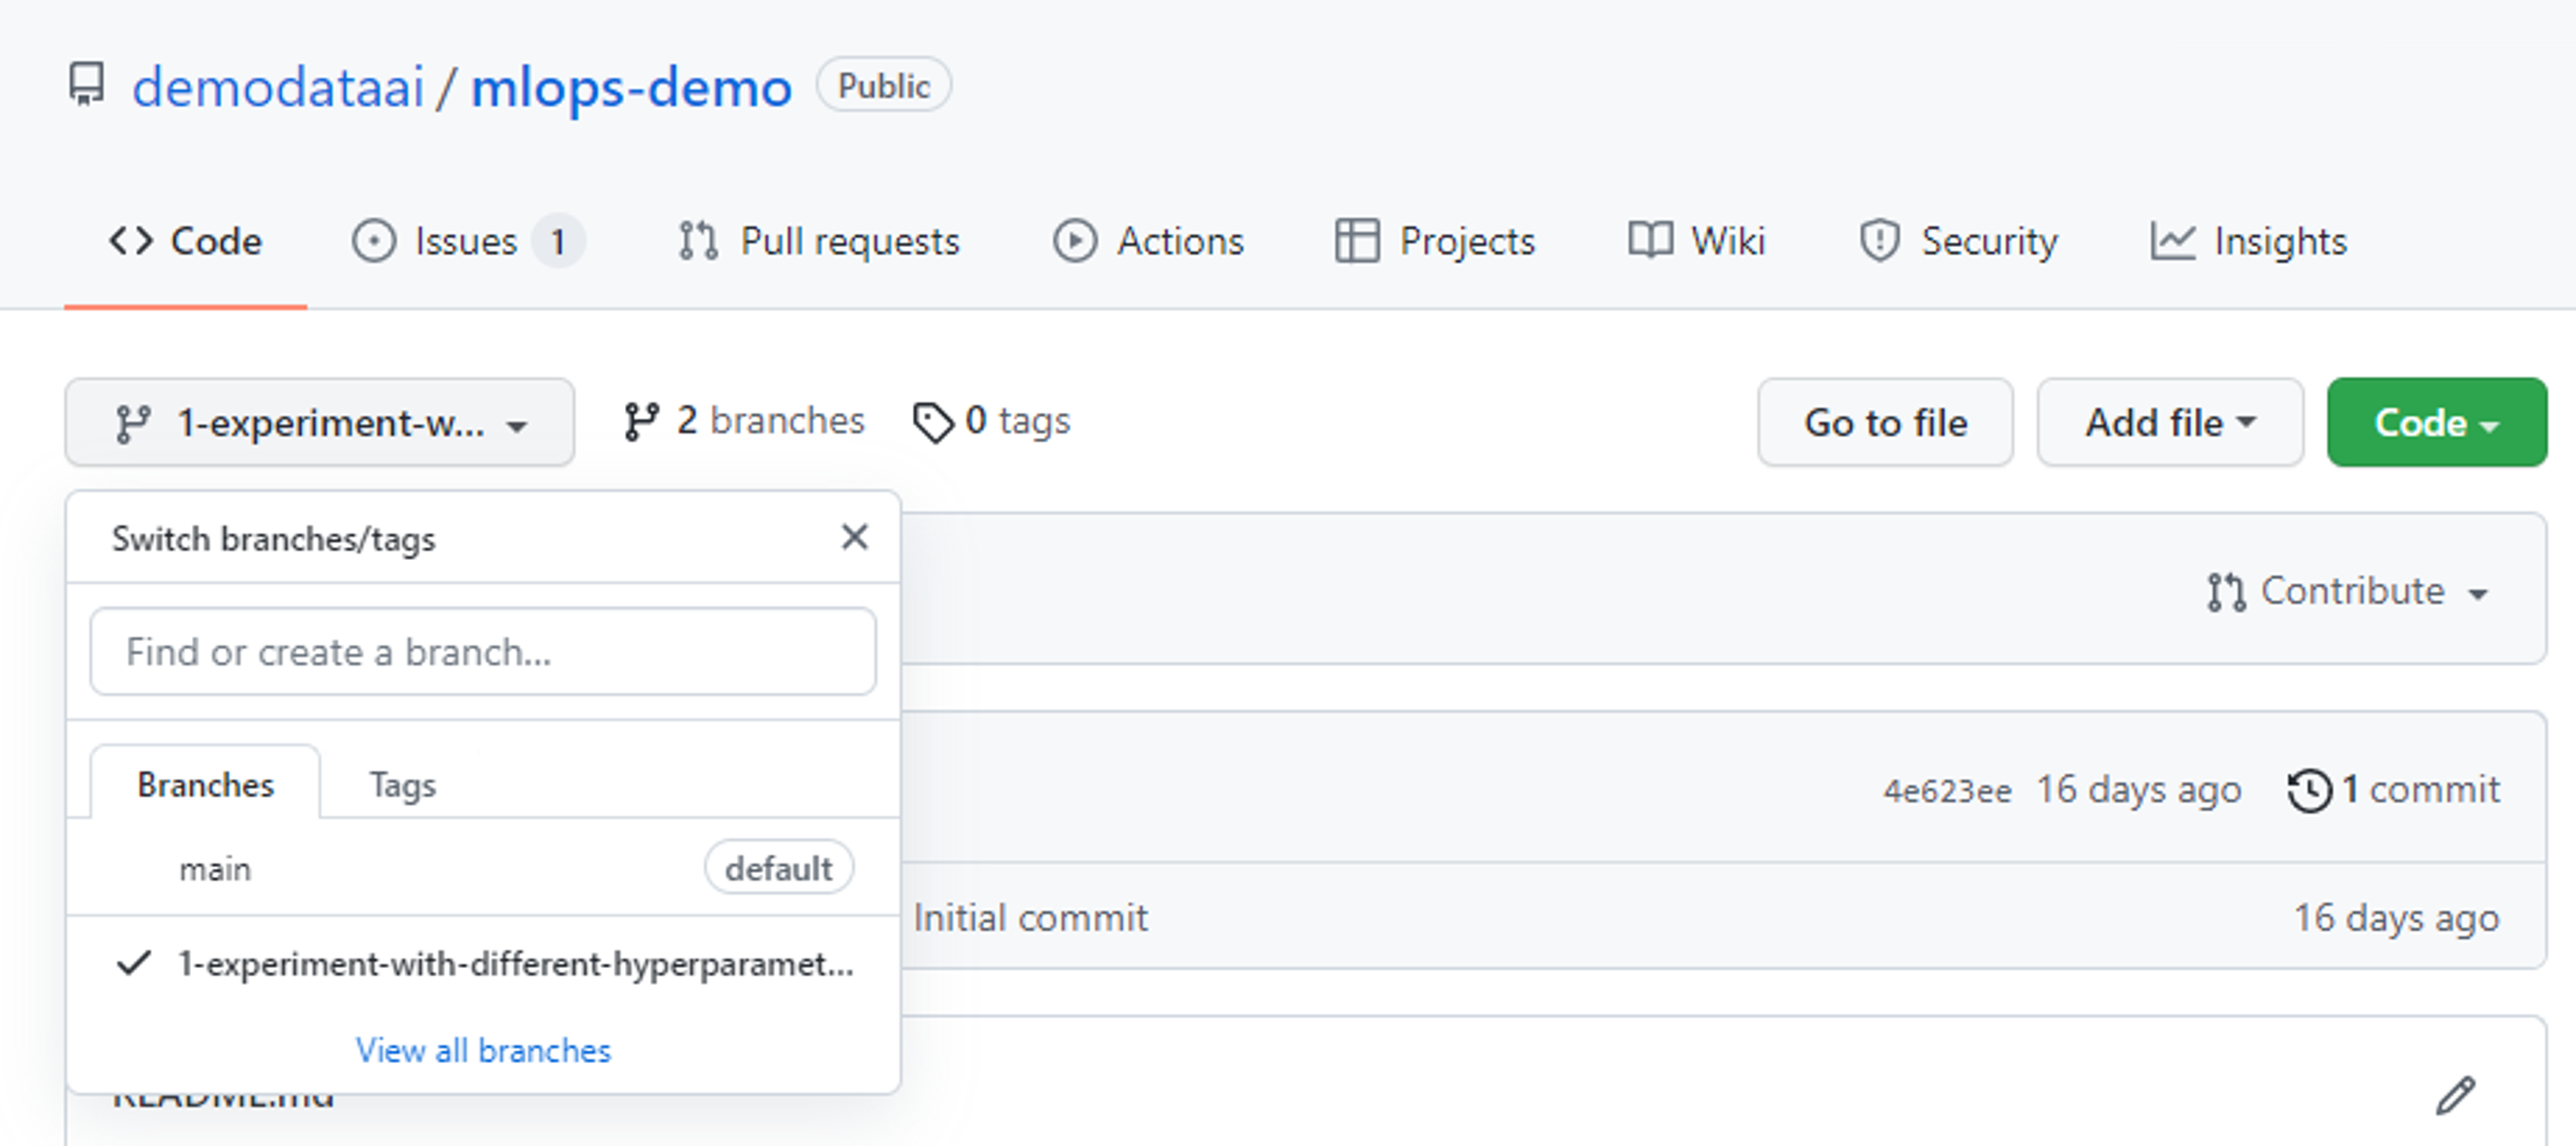Select the main default branch
Viewport: 2576px width, 1146px height.
coord(215,866)
